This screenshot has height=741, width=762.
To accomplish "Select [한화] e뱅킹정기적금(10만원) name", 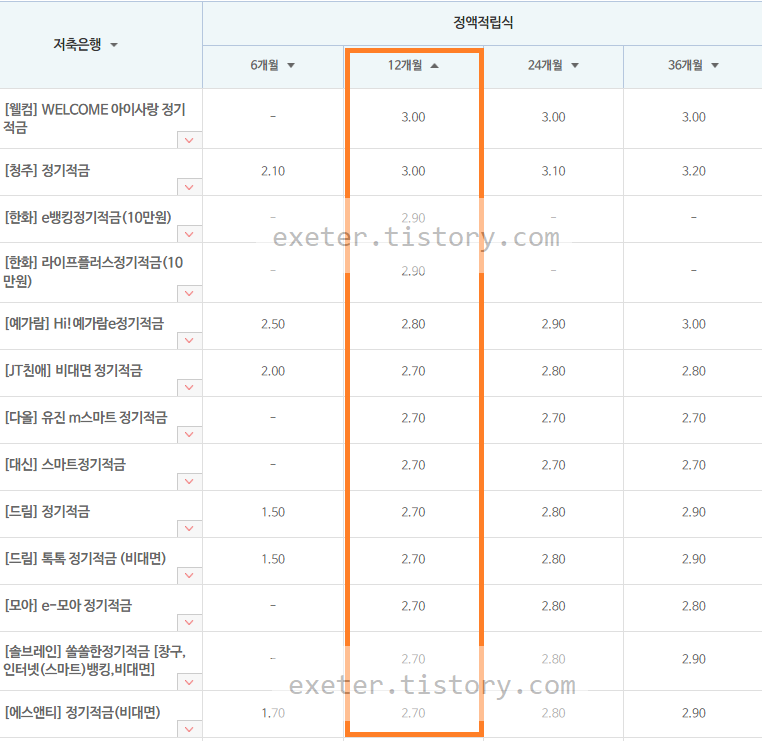I will click(x=88, y=217).
